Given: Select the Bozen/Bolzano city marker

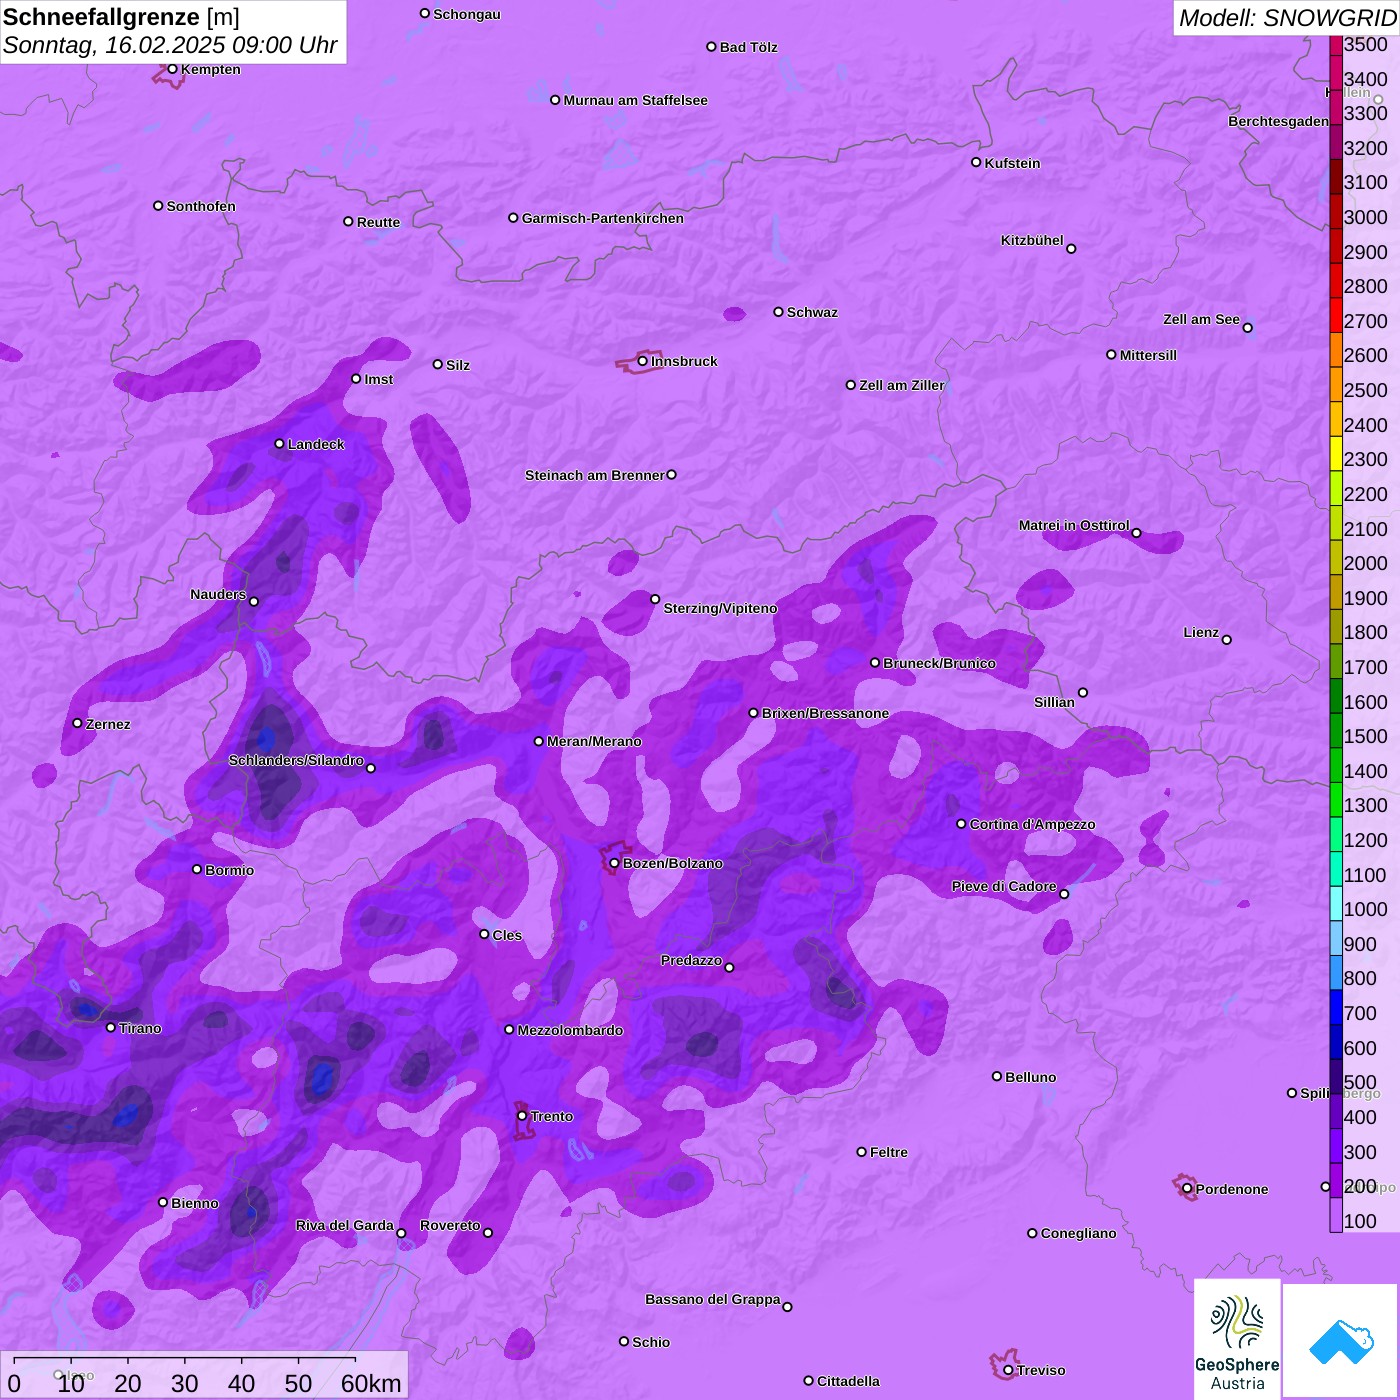Looking at the screenshot, I should click(614, 863).
